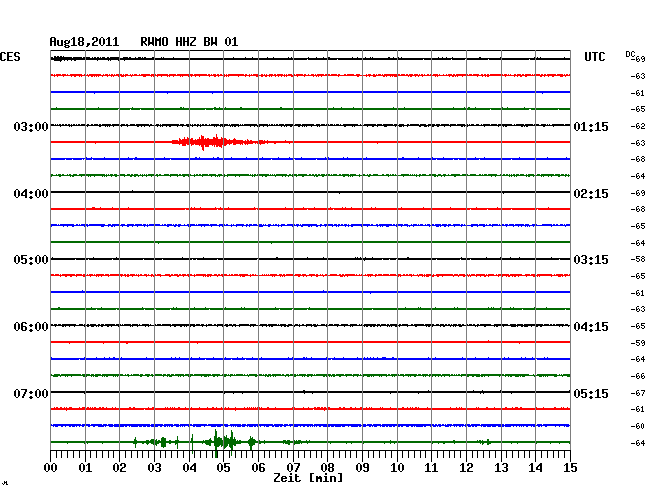Click the 05 minute axis tick label

click(x=223, y=468)
